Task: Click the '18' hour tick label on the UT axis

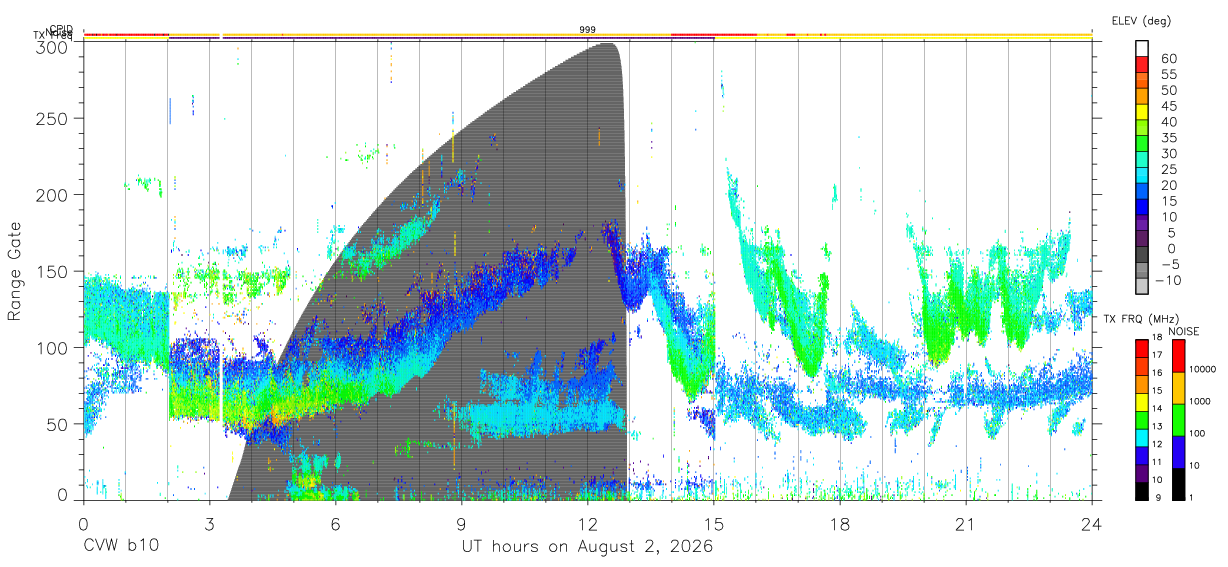Action: (x=839, y=522)
